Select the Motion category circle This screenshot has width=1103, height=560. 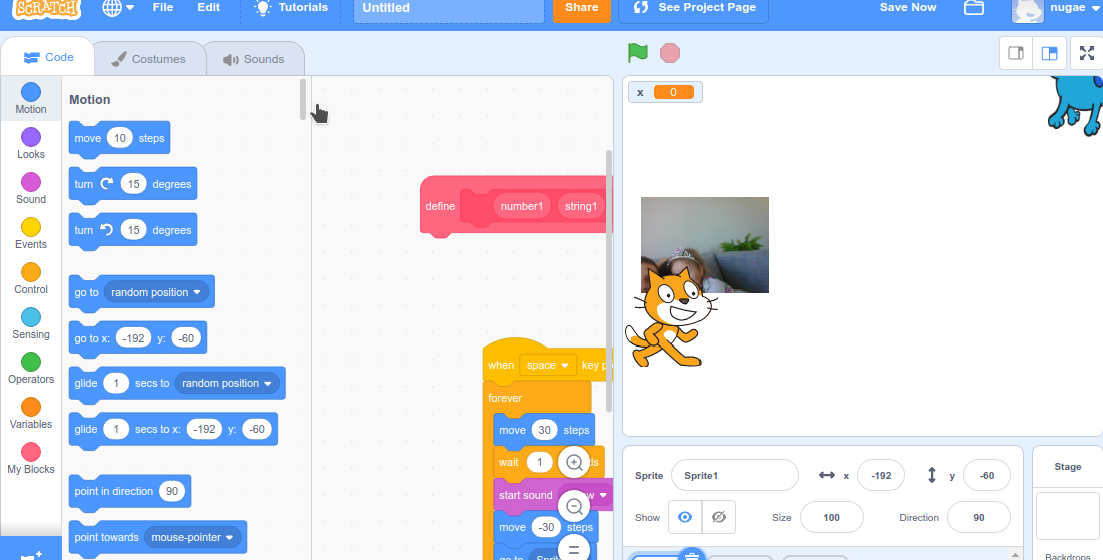click(x=31, y=92)
